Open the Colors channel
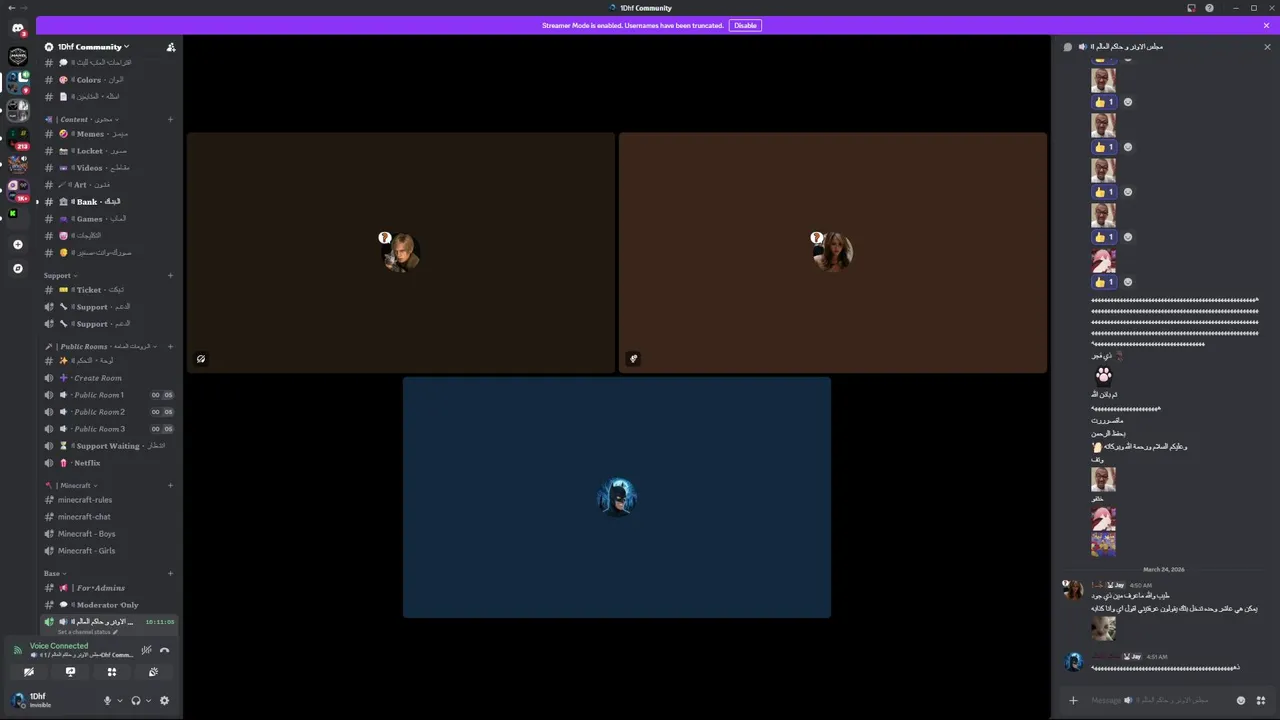Image resolution: width=1280 pixels, height=720 pixels. pyautogui.click(x=109, y=80)
